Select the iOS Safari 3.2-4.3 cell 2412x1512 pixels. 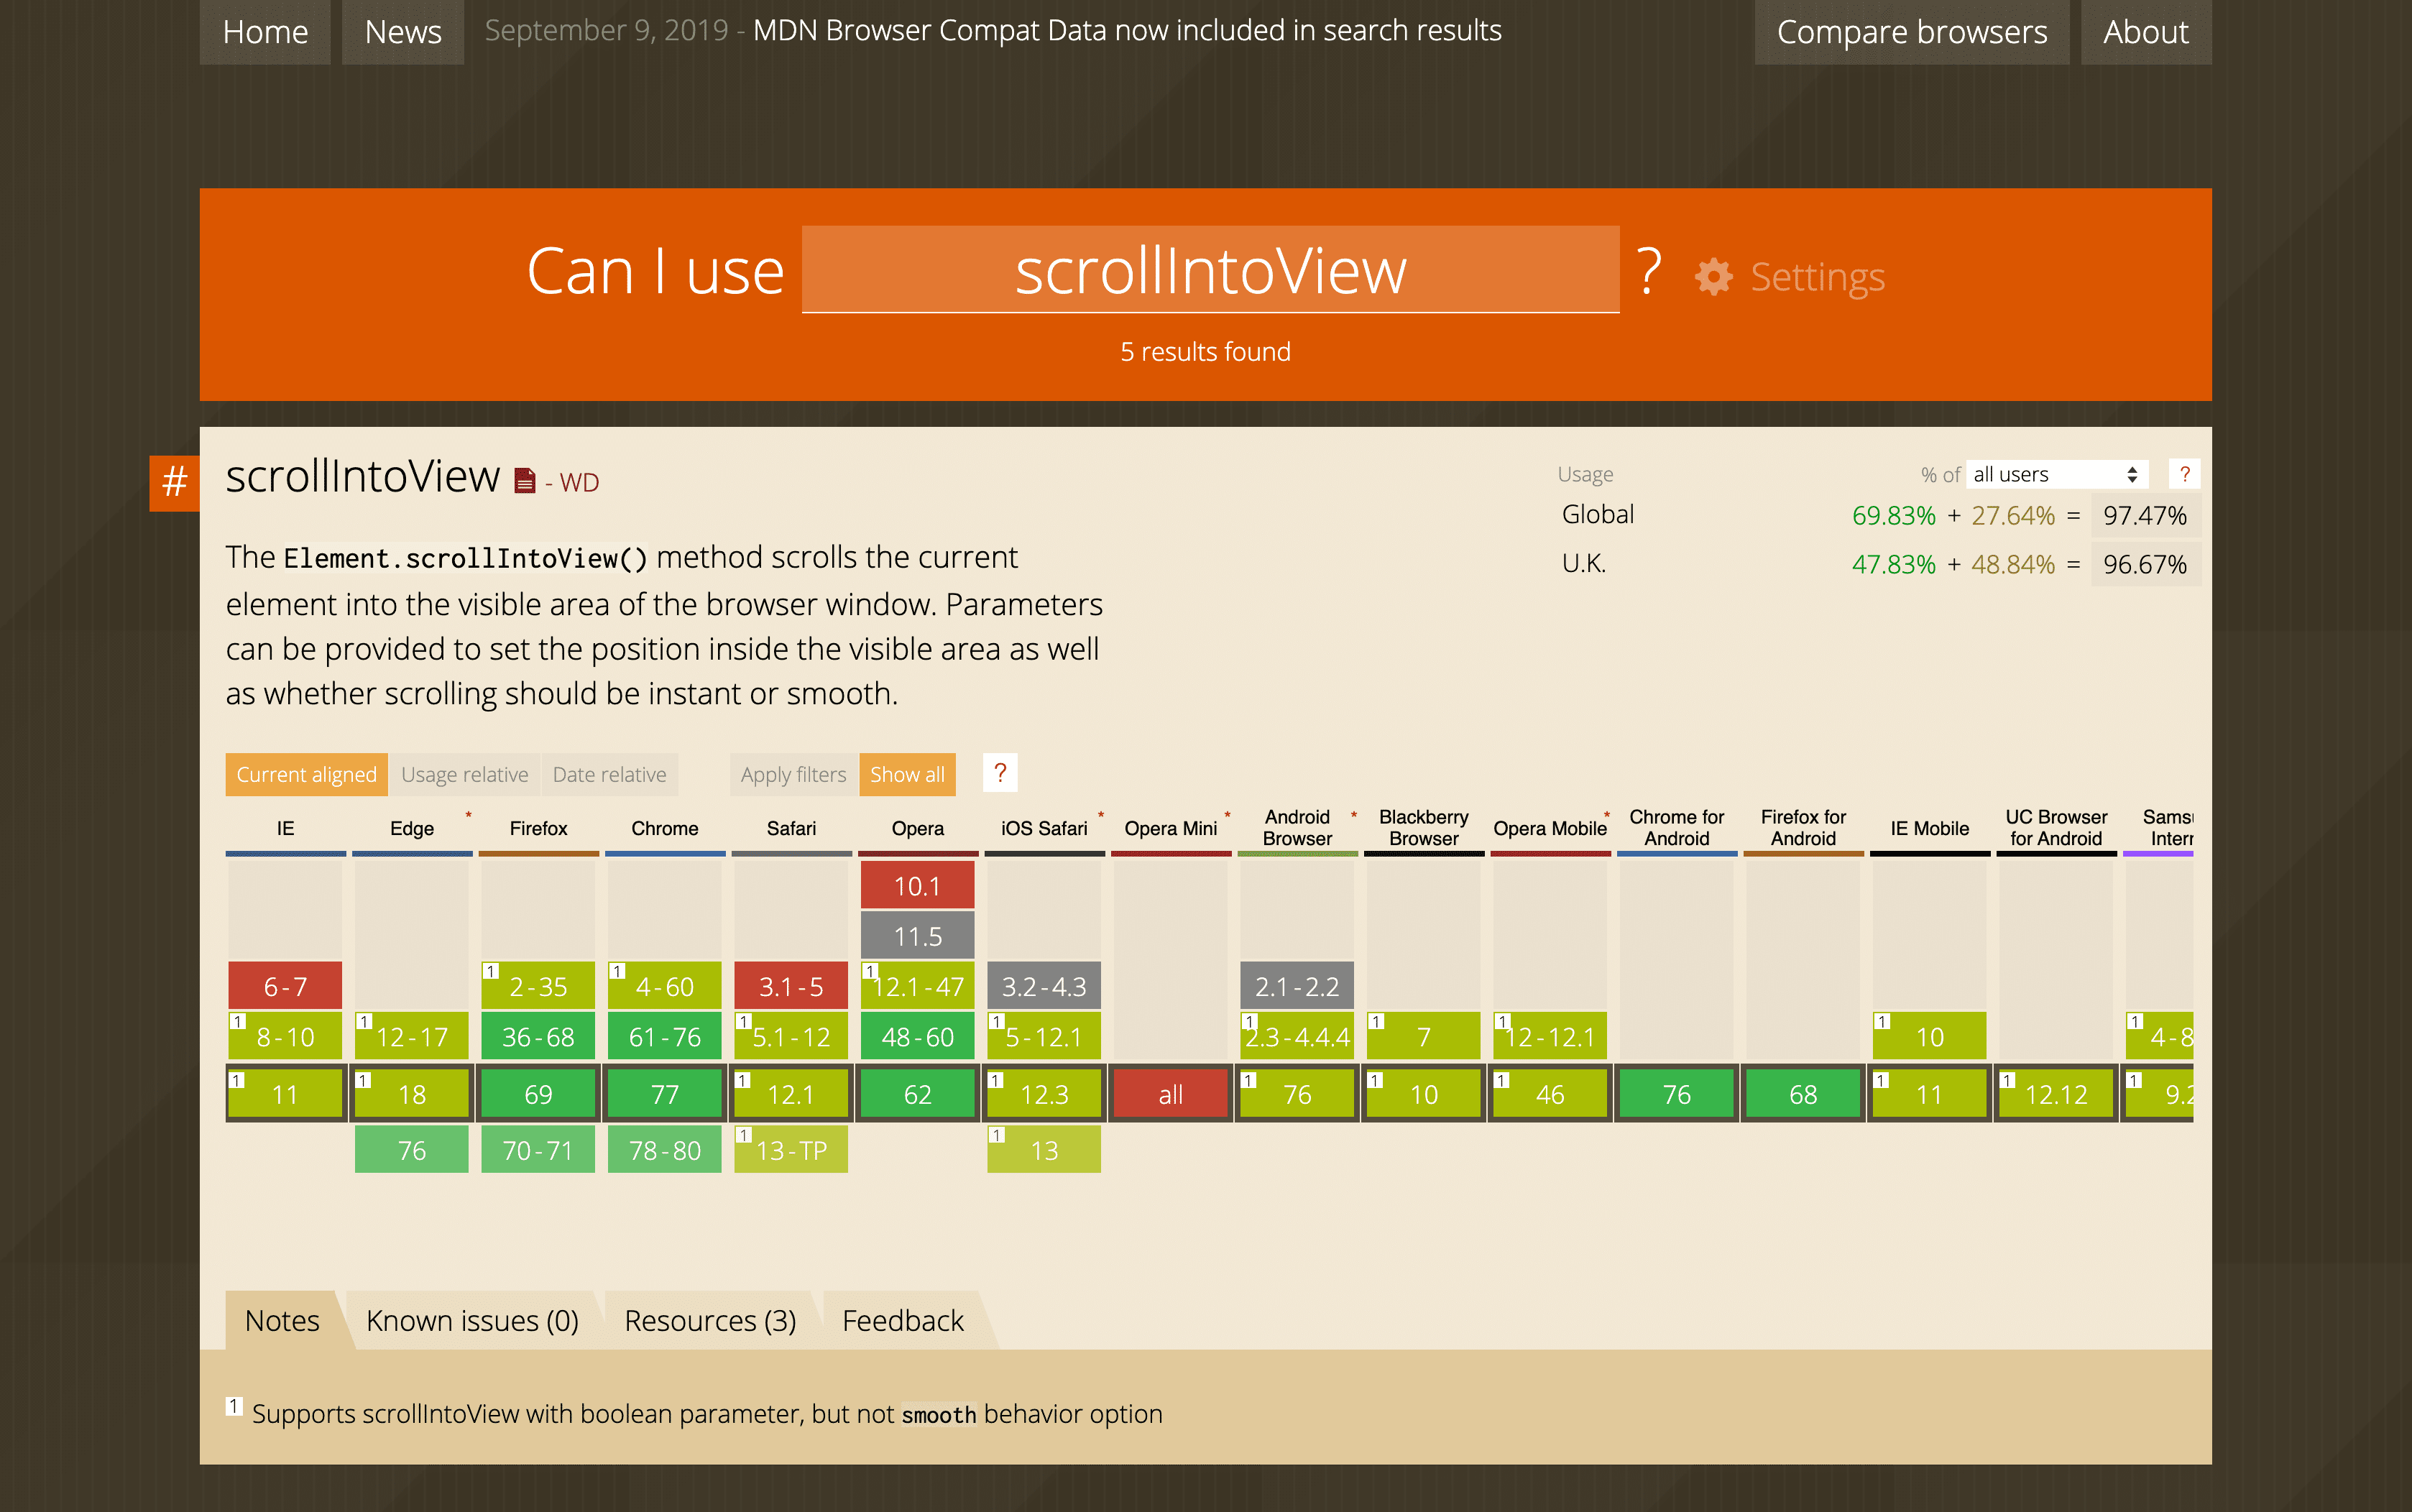click(x=1044, y=986)
